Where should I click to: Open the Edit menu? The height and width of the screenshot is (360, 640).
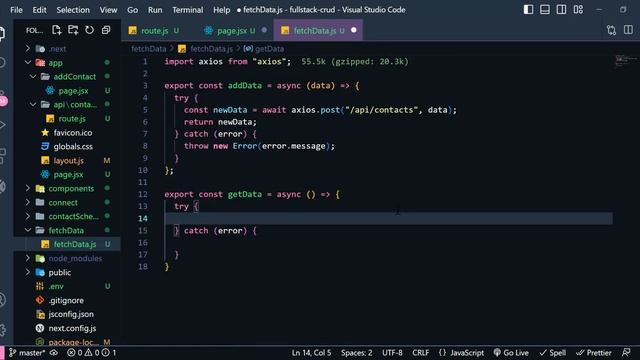coord(39,10)
